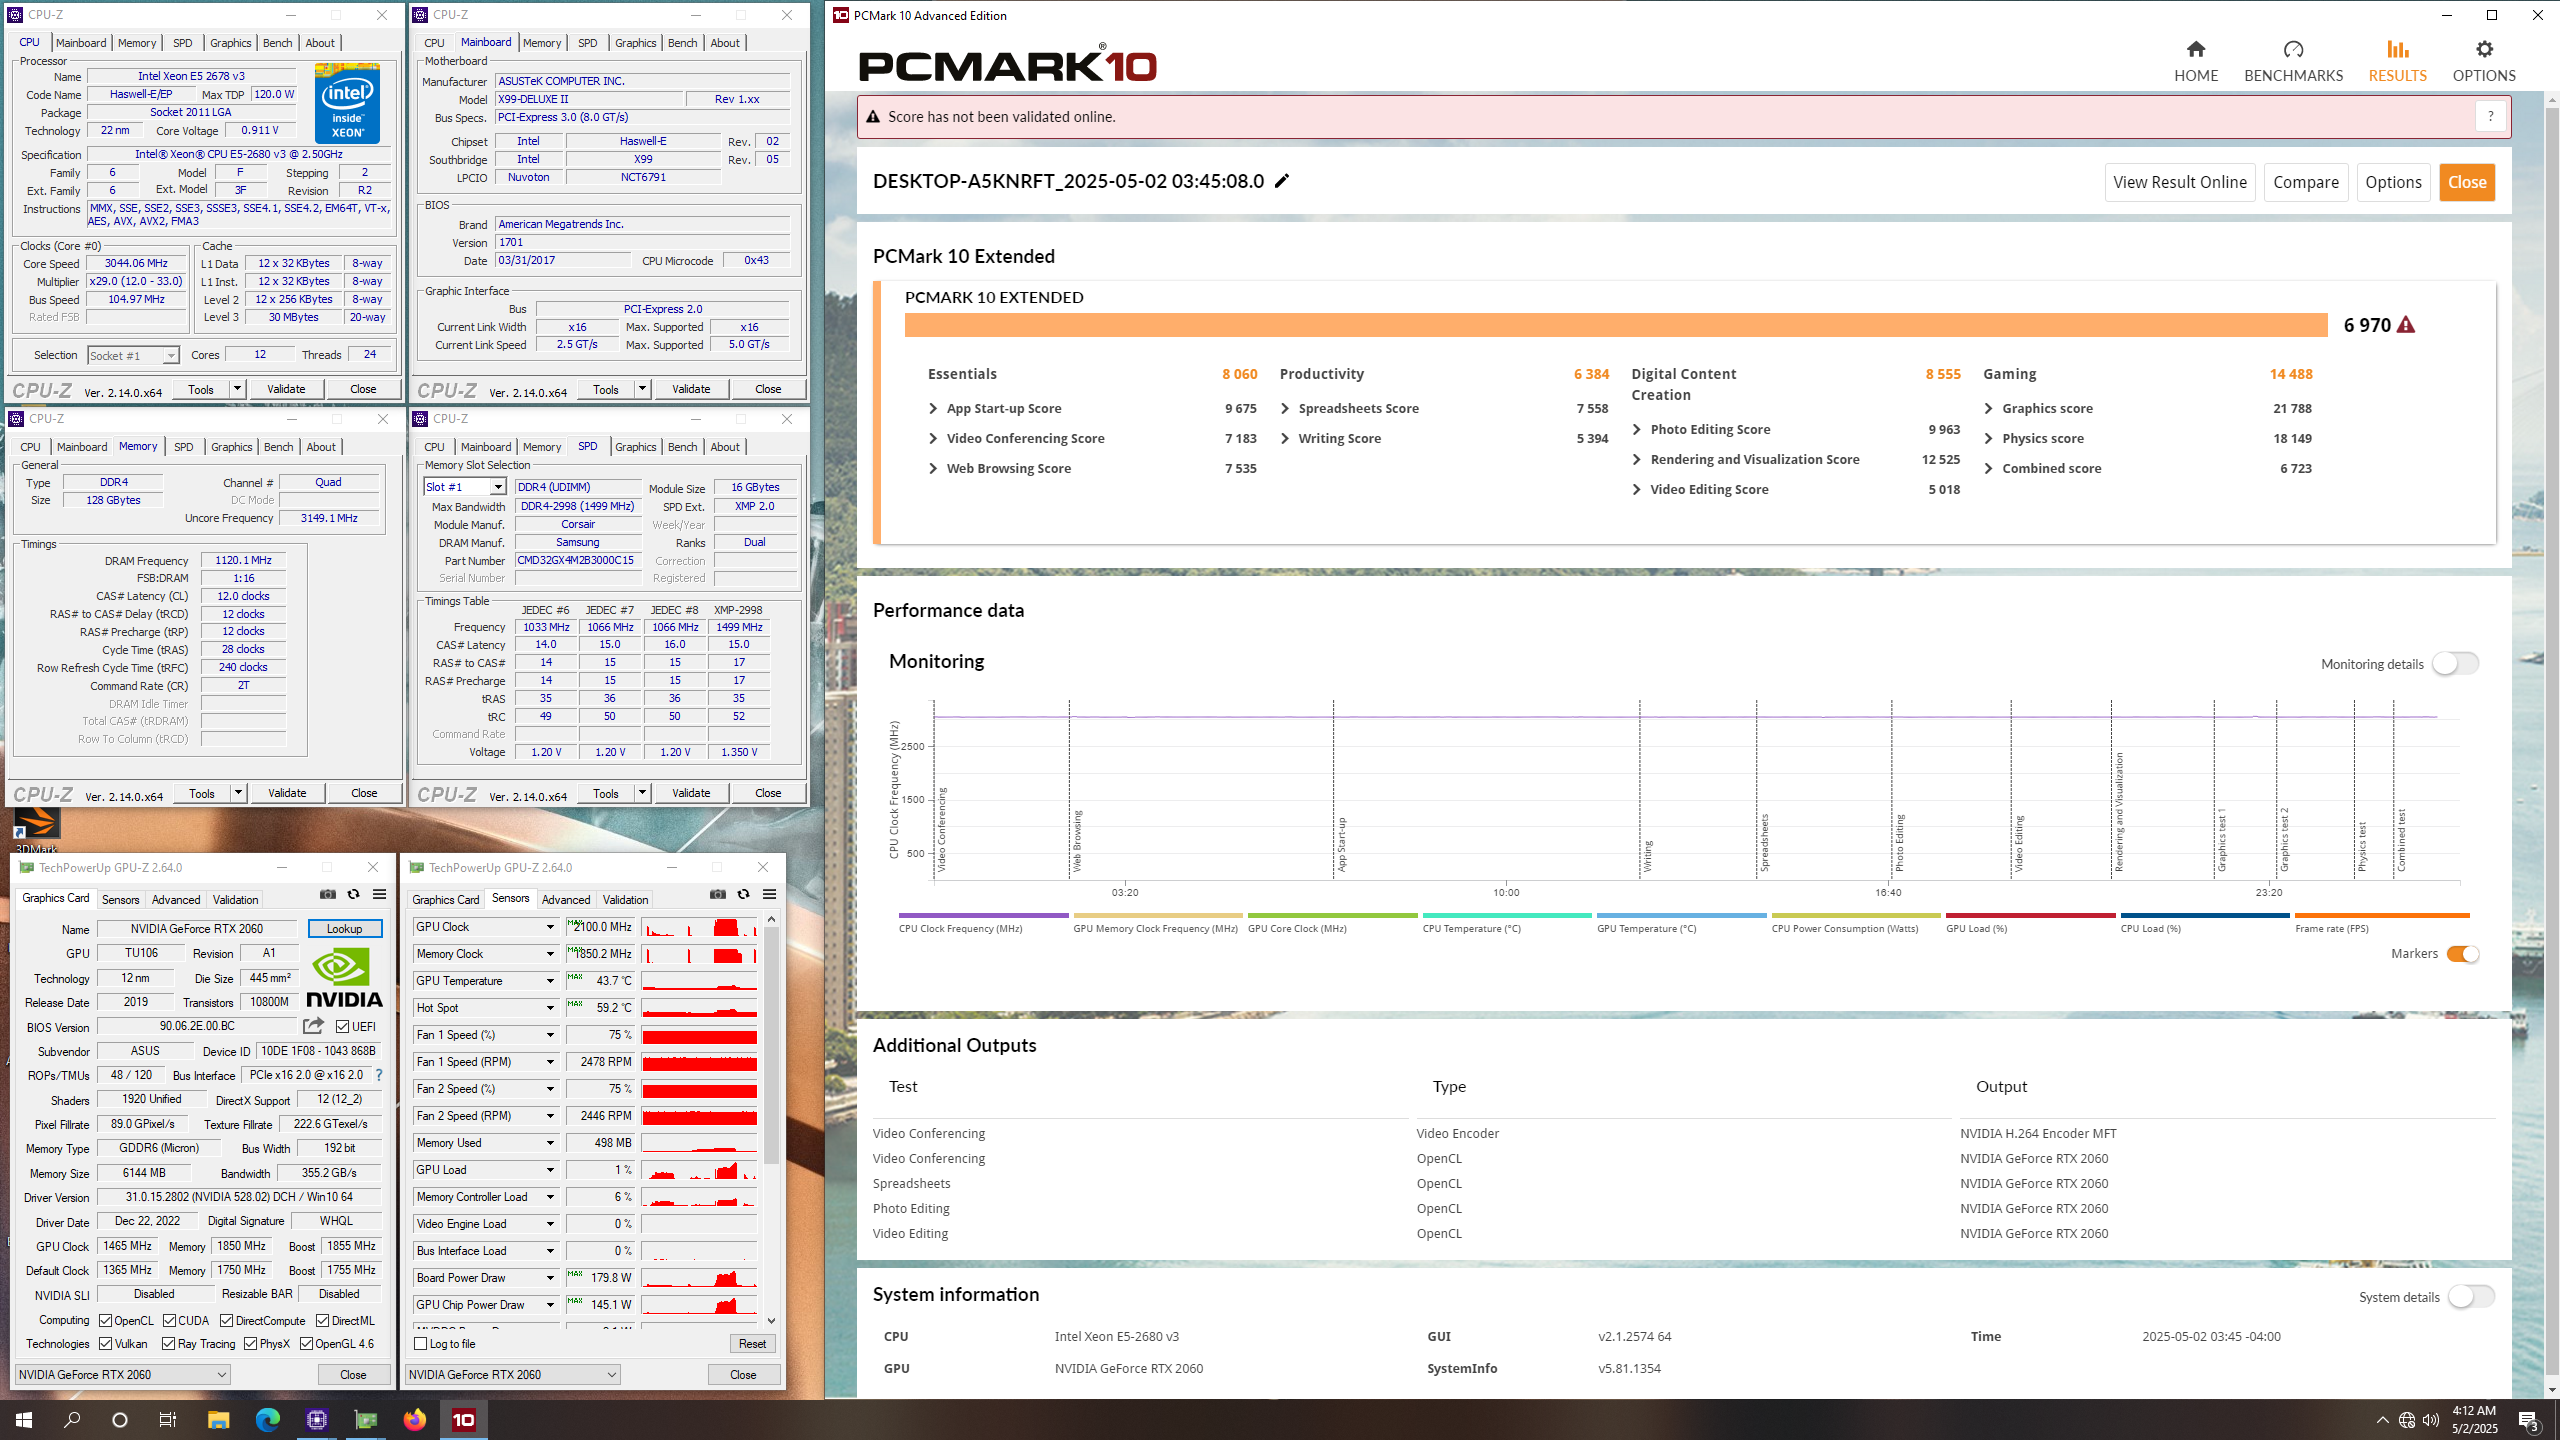Click the Bus Interface question mark in GPU-Z
This screenshot has height=1440, width=2560.
[379, 1075]
